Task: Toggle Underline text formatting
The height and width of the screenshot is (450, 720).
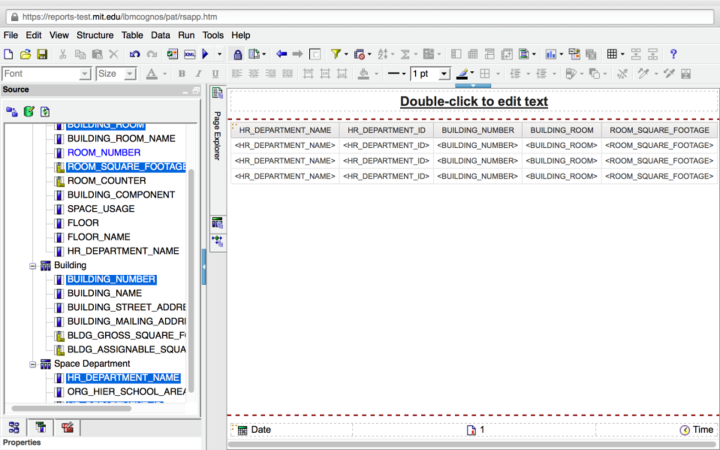Action: pyautogui.click(x=214, y=74)
